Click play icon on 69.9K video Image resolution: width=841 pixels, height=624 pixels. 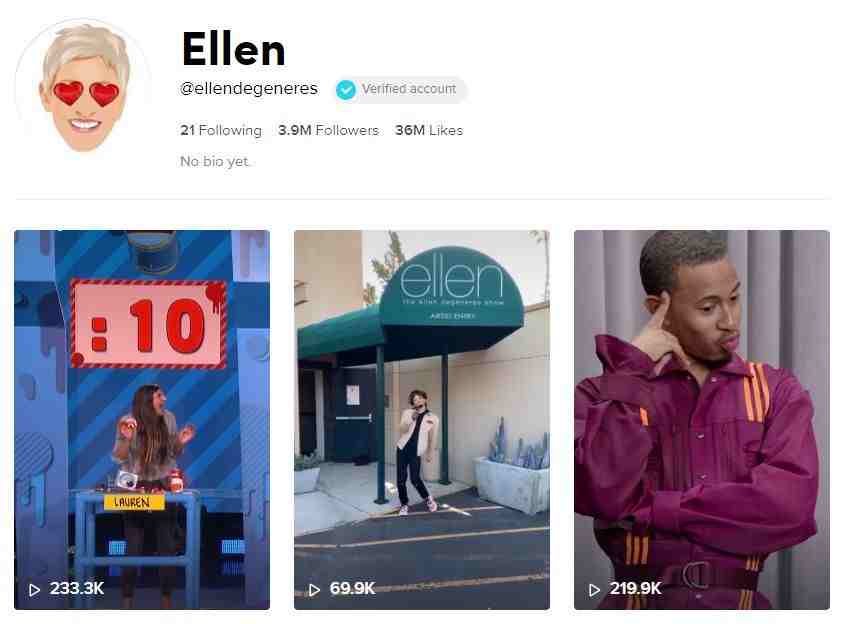[x=314, y=590]
